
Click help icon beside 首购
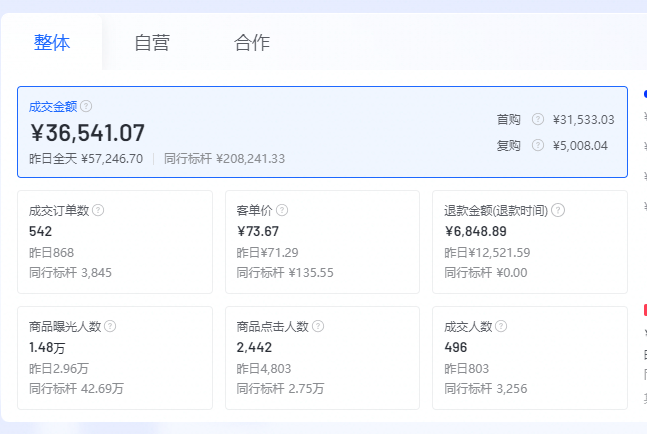tap(538, 119)
